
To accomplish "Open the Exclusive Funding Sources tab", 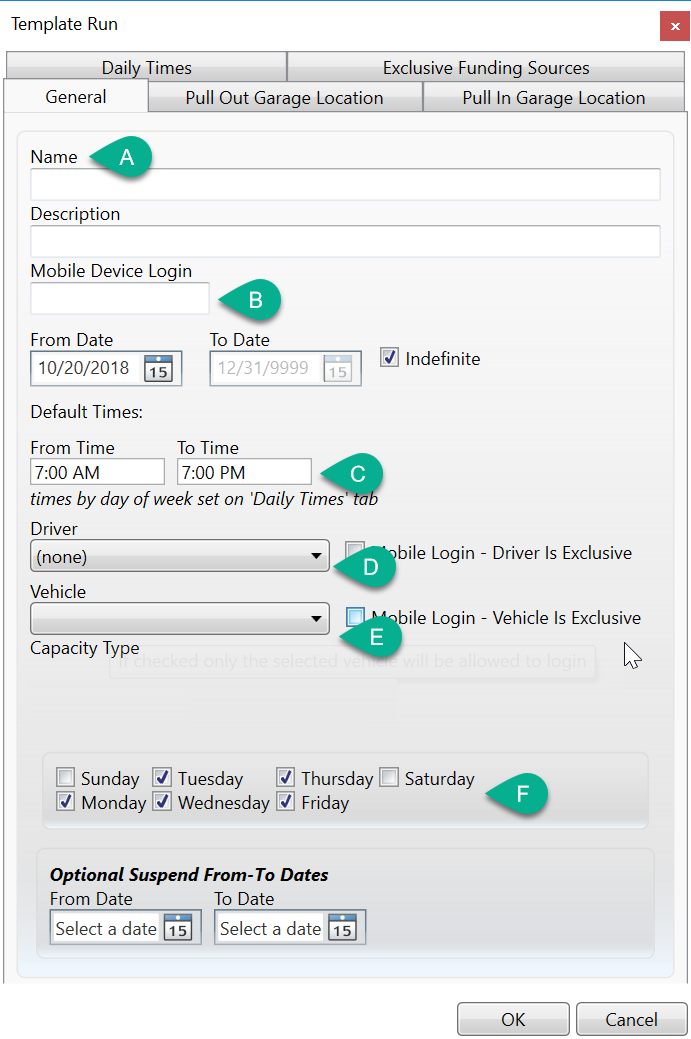I will click(486, 68).
